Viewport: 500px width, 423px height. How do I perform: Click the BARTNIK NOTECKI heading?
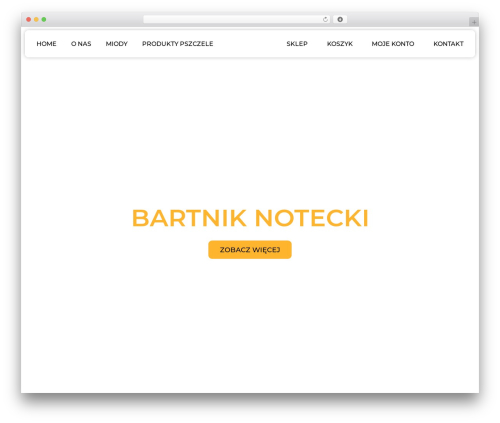250,218
